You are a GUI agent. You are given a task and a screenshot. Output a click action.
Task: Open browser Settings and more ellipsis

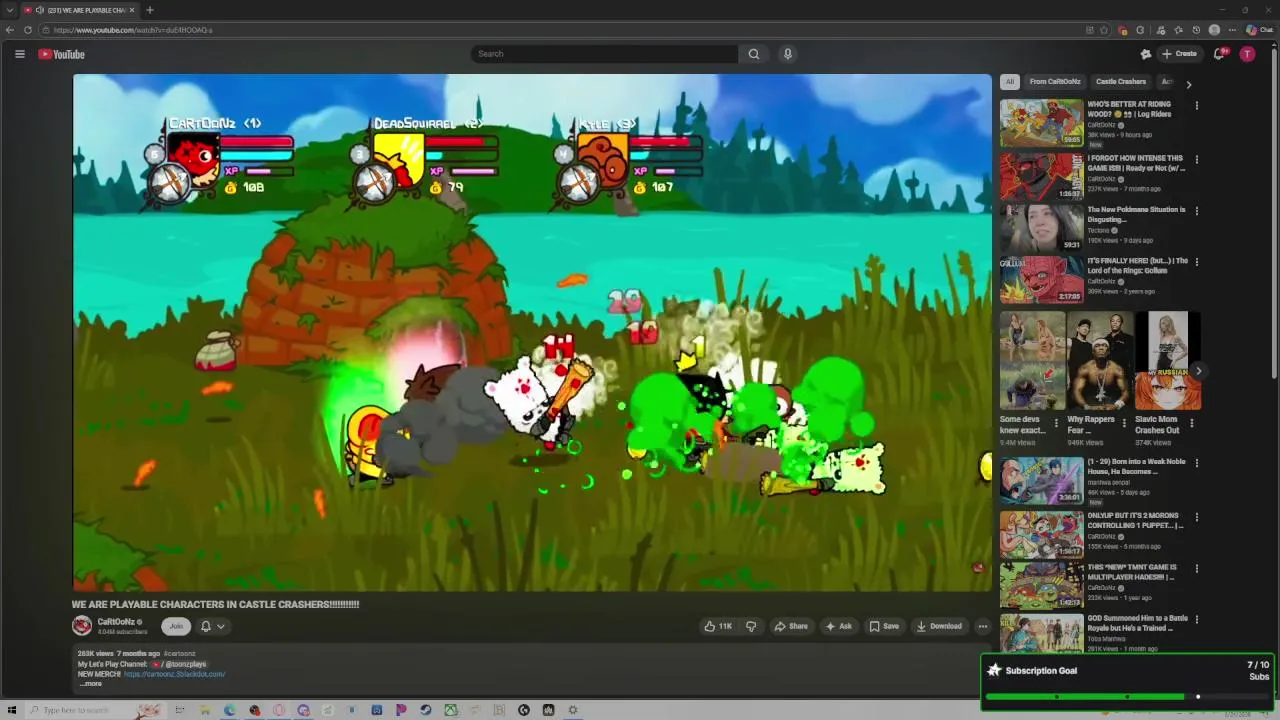(x=1232, y=30)
